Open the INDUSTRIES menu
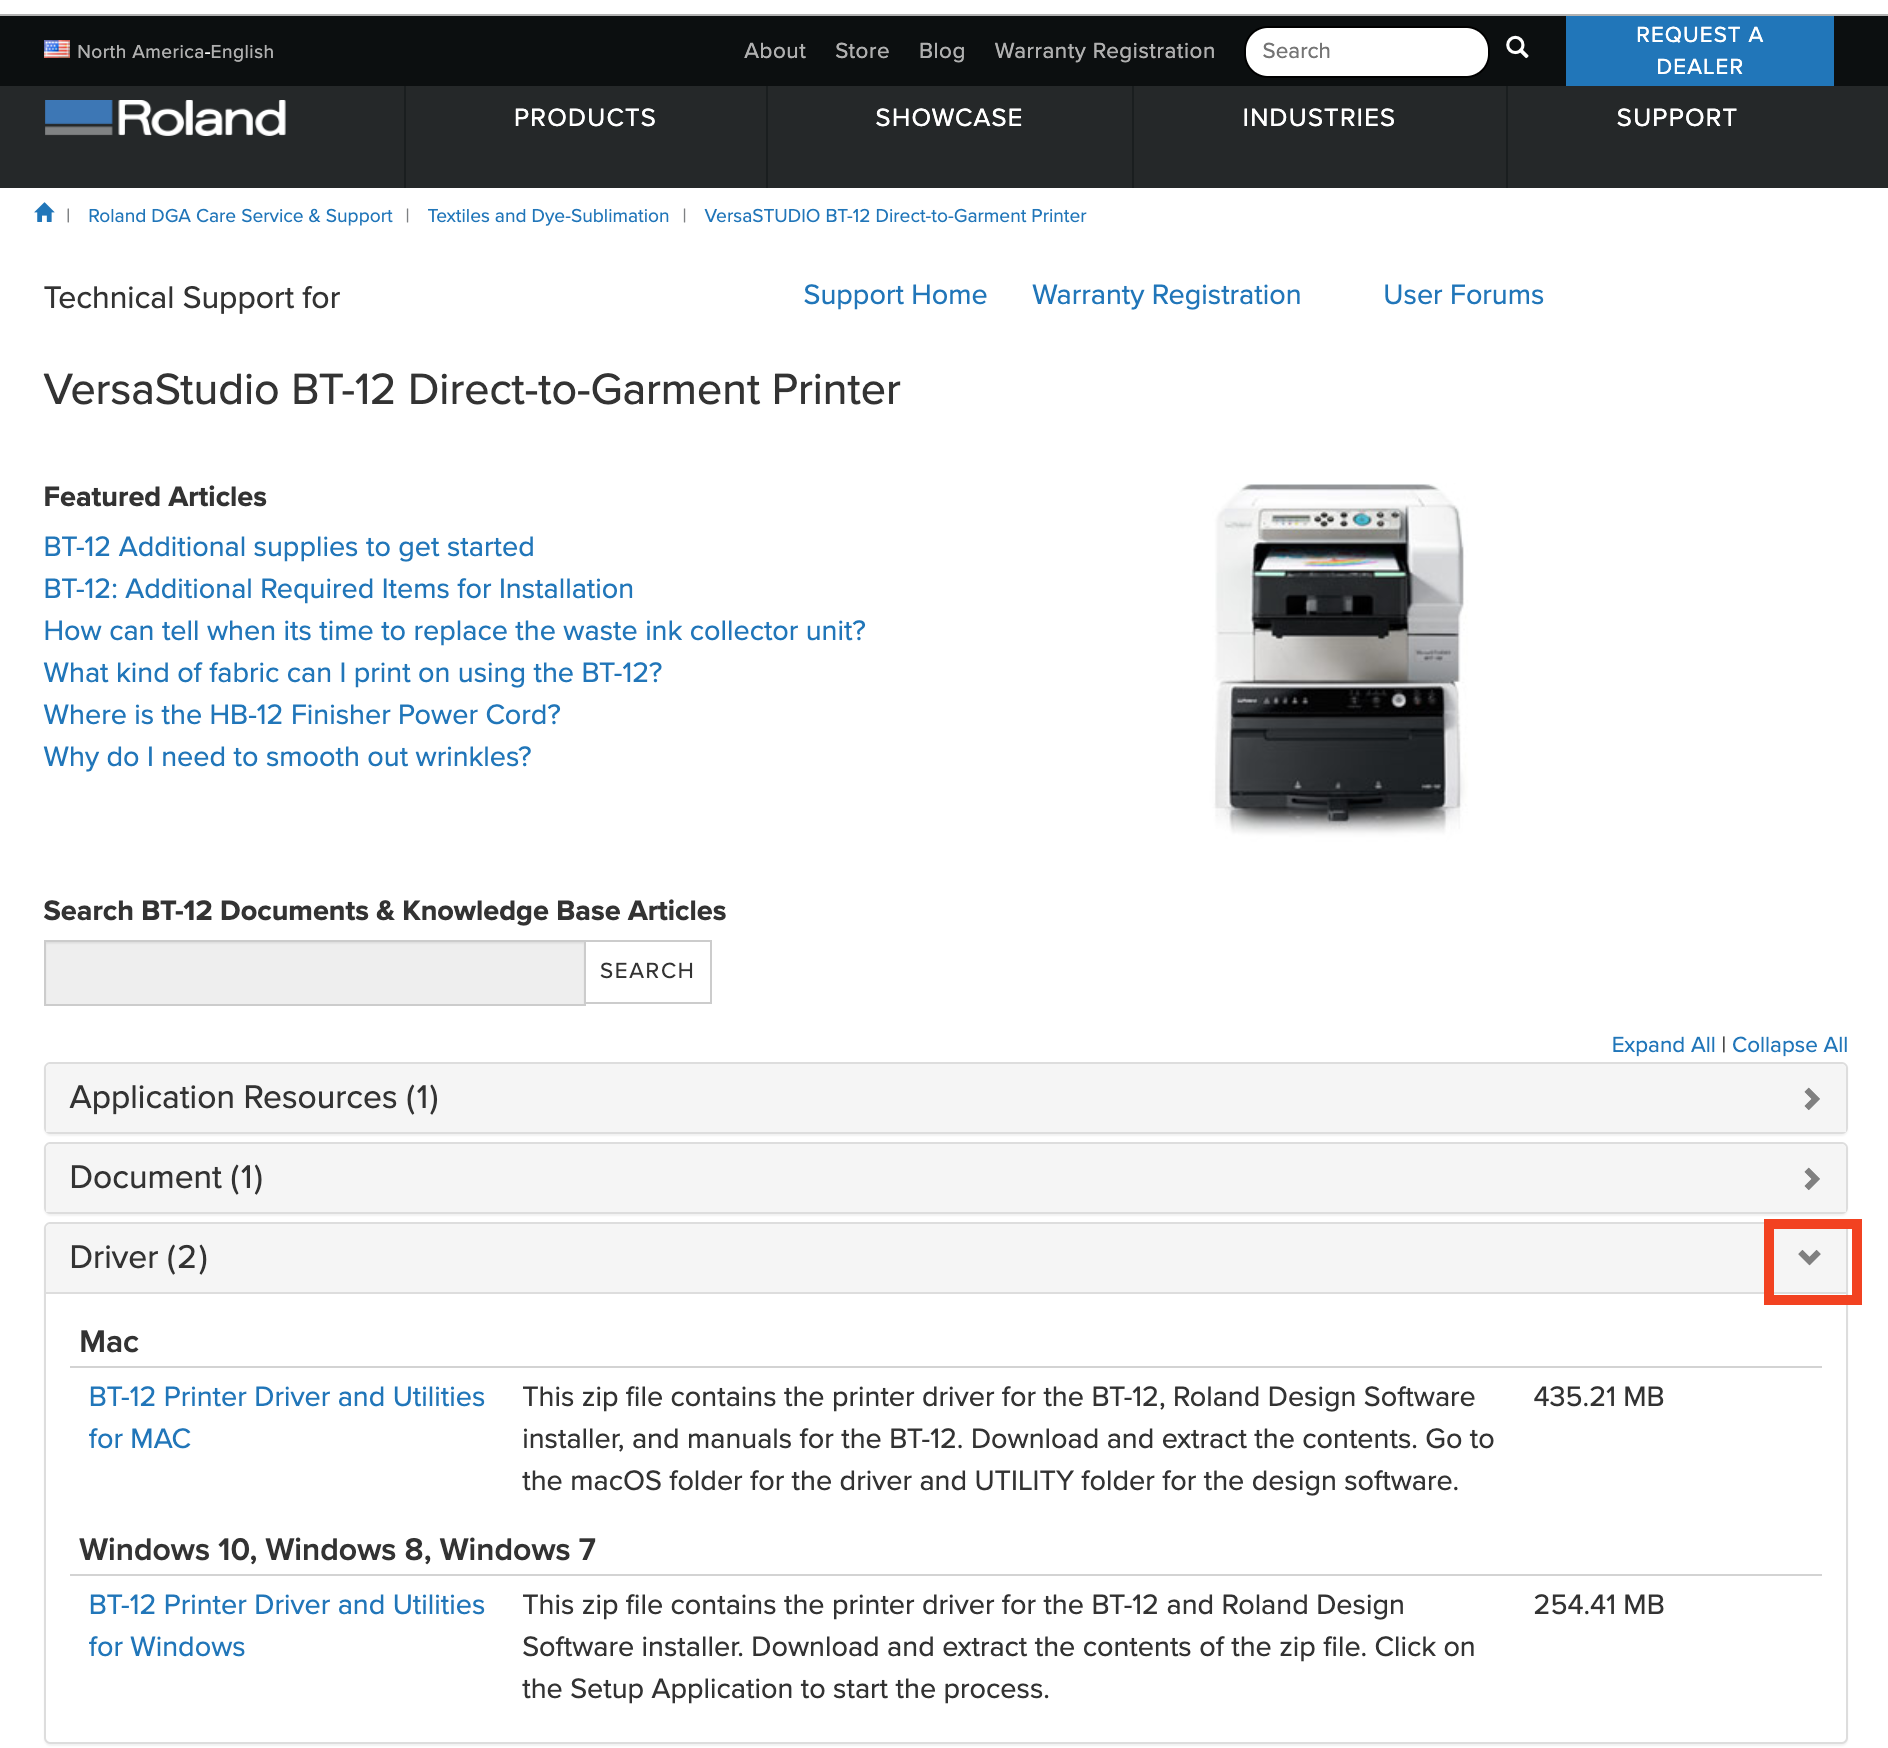1888x1748 pixels. (1319, 118)
